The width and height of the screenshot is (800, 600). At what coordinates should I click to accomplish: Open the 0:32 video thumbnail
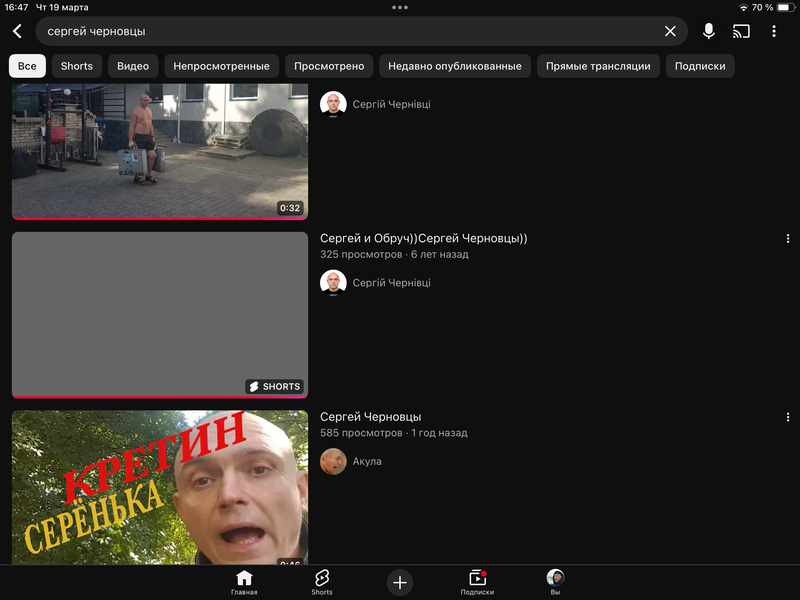tap(160, 152)
